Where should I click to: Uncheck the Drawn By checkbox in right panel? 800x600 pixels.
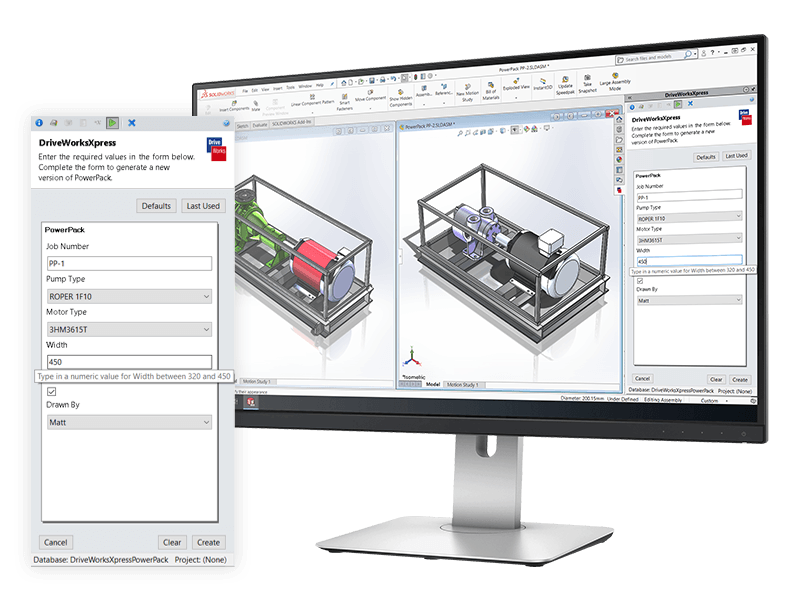coord(638,283)
